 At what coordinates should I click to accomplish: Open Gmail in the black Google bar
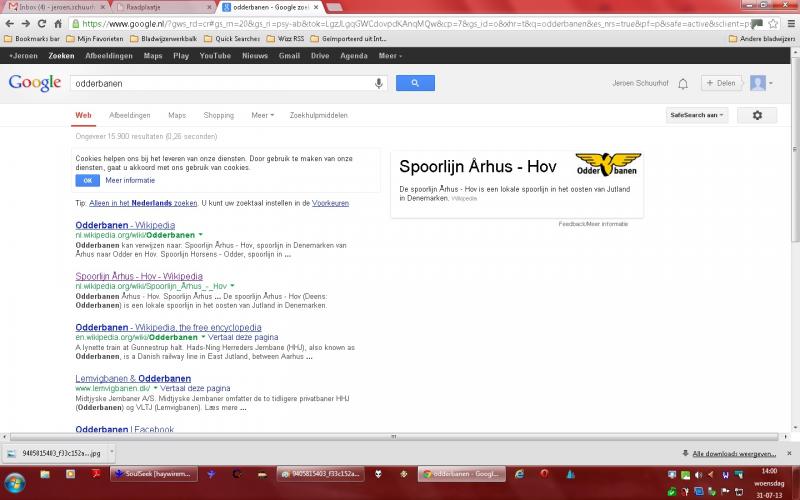tap(289, 56)
